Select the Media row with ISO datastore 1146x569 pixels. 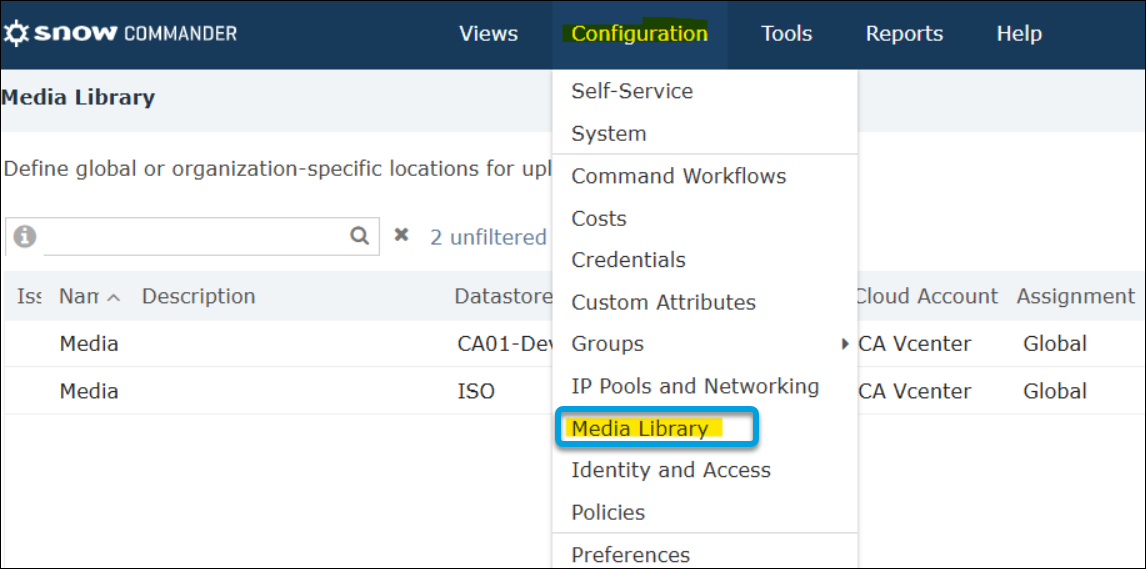[573, 391]
